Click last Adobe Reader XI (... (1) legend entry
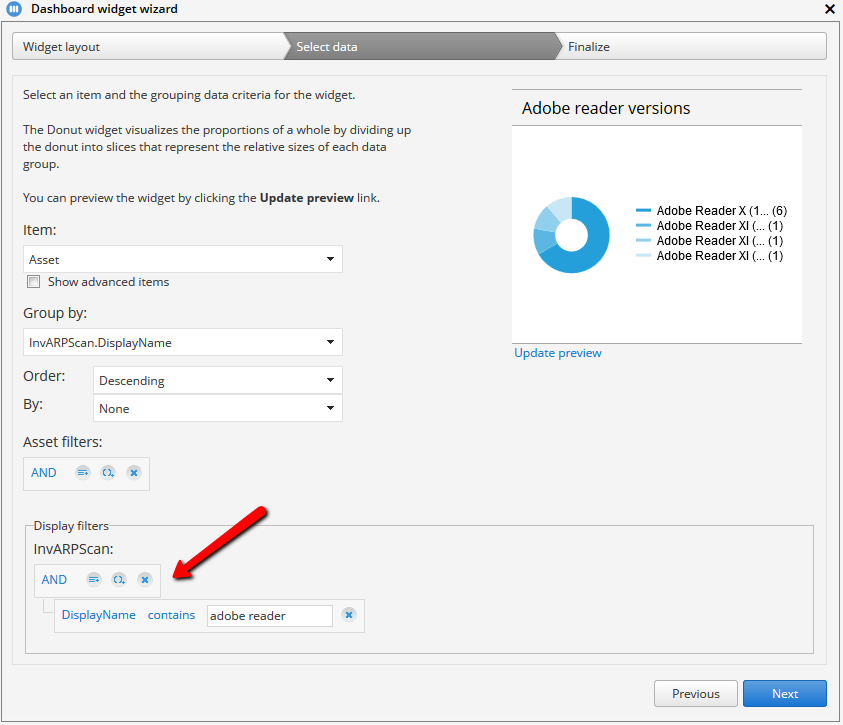This screenshot has width=843, height=725. pos(709,256)
